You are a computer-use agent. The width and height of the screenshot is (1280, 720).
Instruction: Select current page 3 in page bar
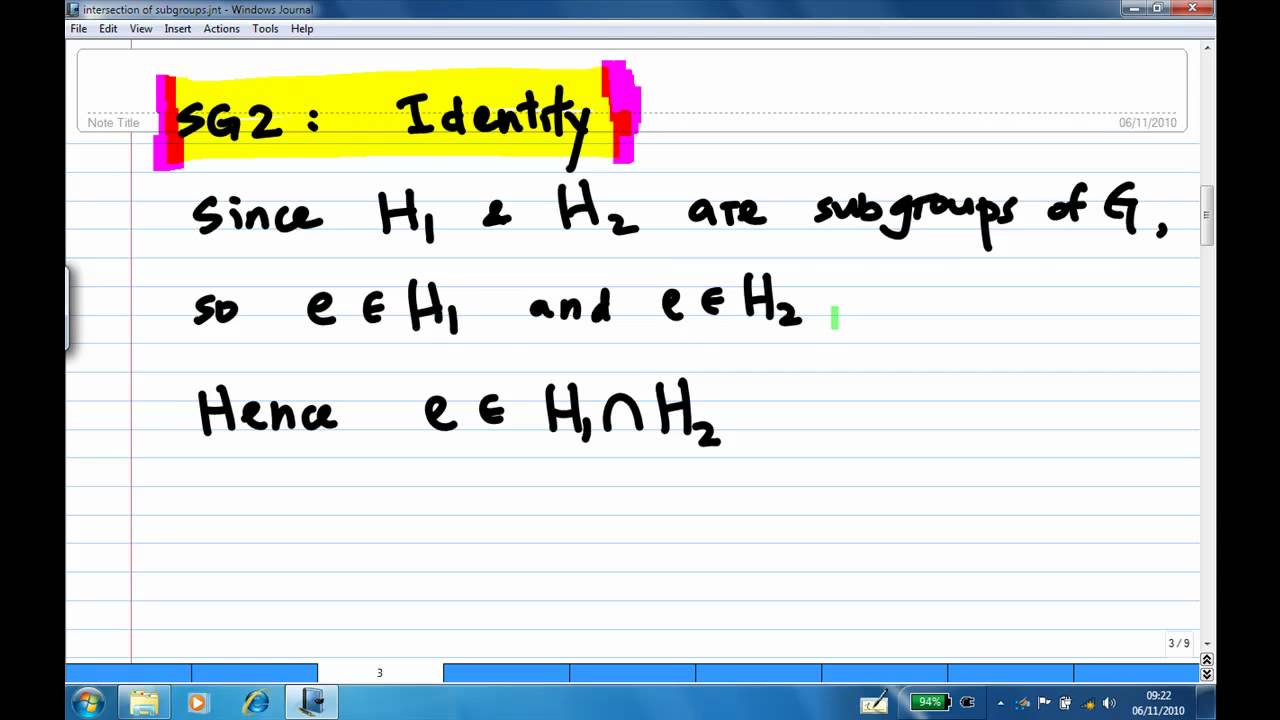click(x=380, y=673)
